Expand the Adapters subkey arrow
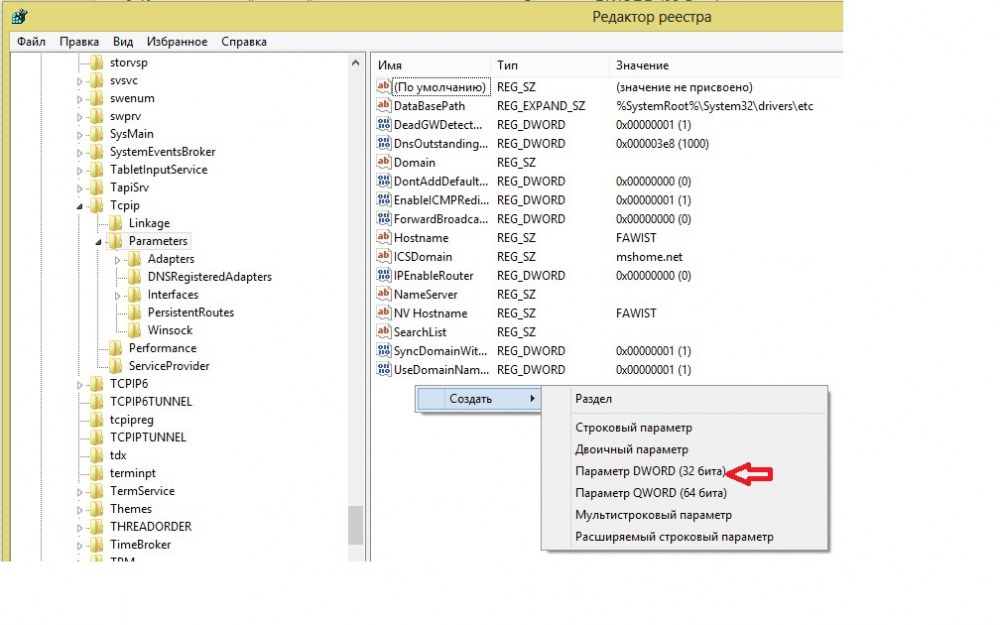Viewport: 1000px width, 625px height. pos(118,260)
